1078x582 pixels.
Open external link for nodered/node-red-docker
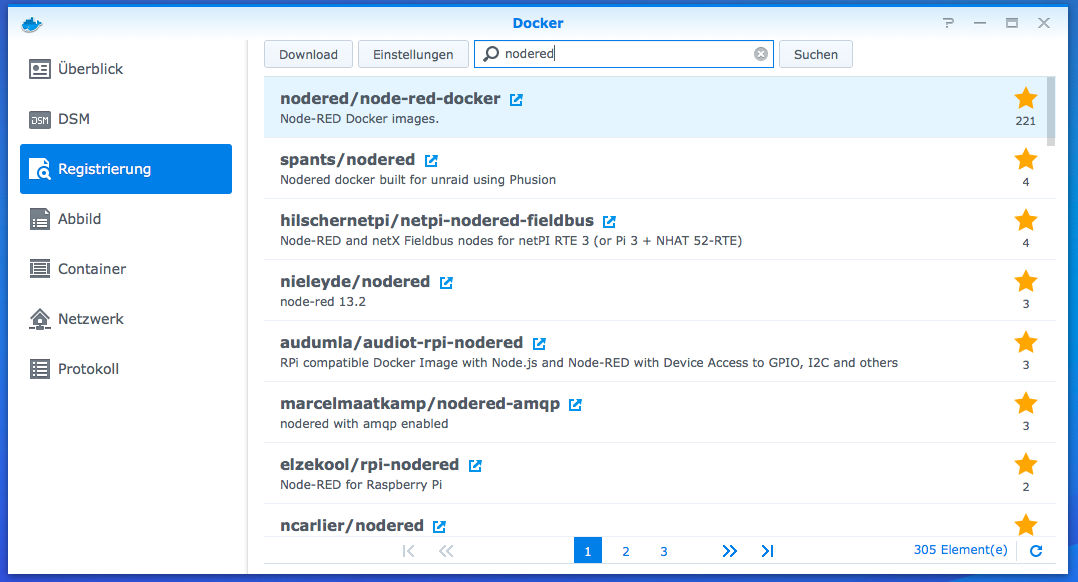coord(516,100)
